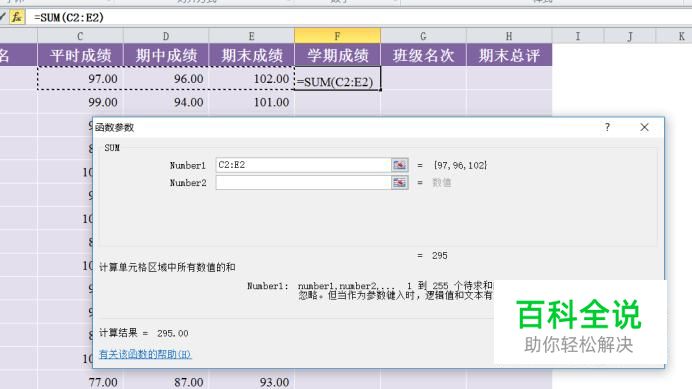692x389 pixels.
Task: Click the fx insert function icon
Action: point(17,17)
